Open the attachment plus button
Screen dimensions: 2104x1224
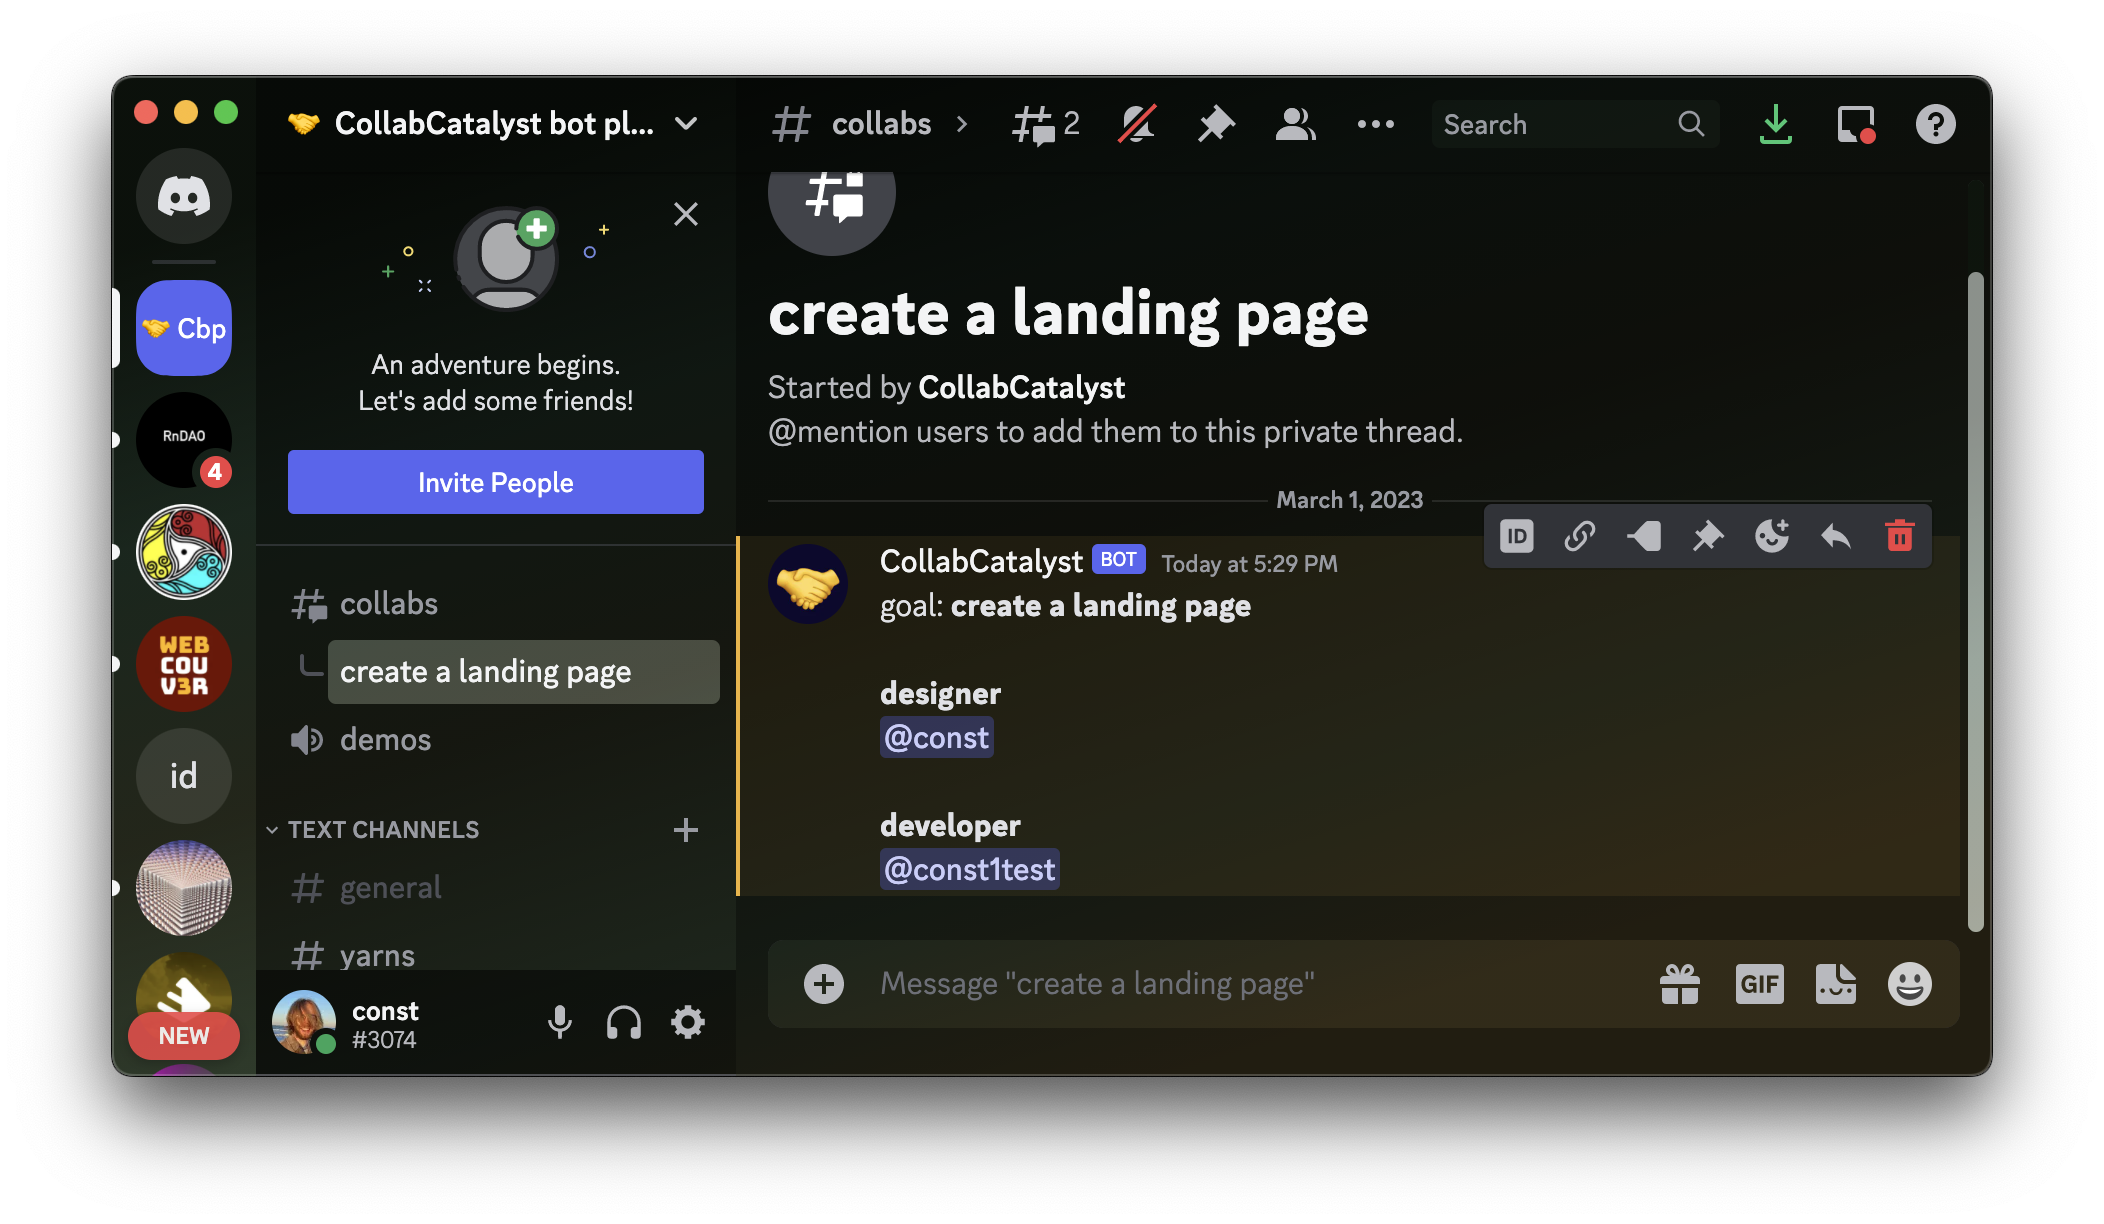(824, 984)
